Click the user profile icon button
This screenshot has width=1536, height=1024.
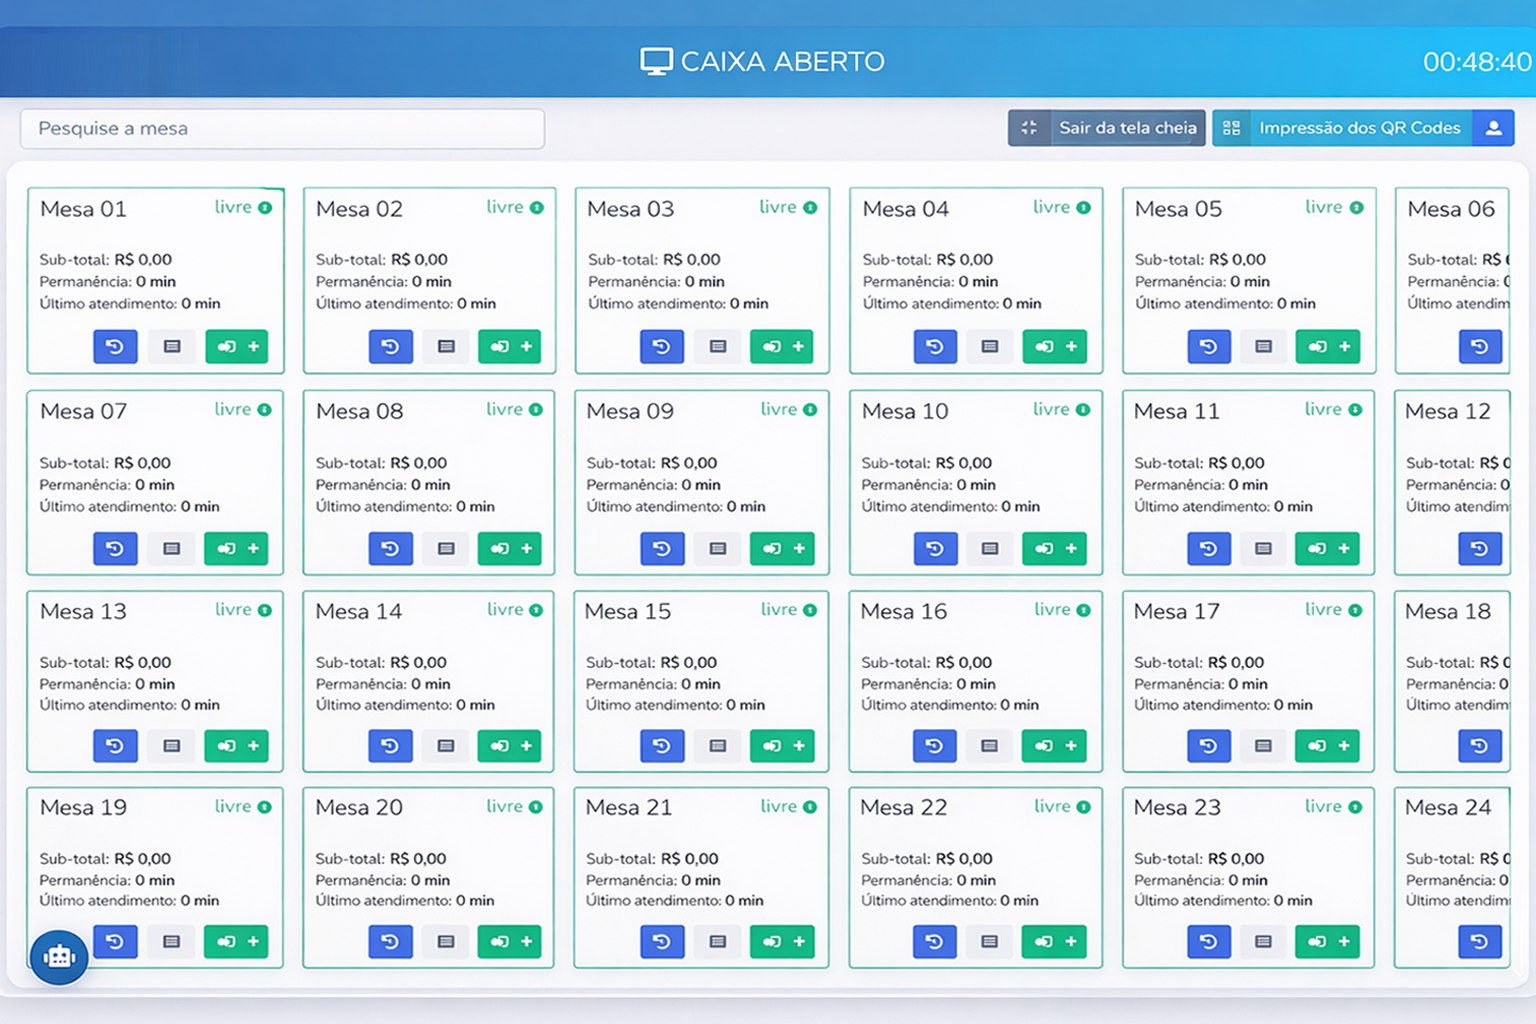1493,128
